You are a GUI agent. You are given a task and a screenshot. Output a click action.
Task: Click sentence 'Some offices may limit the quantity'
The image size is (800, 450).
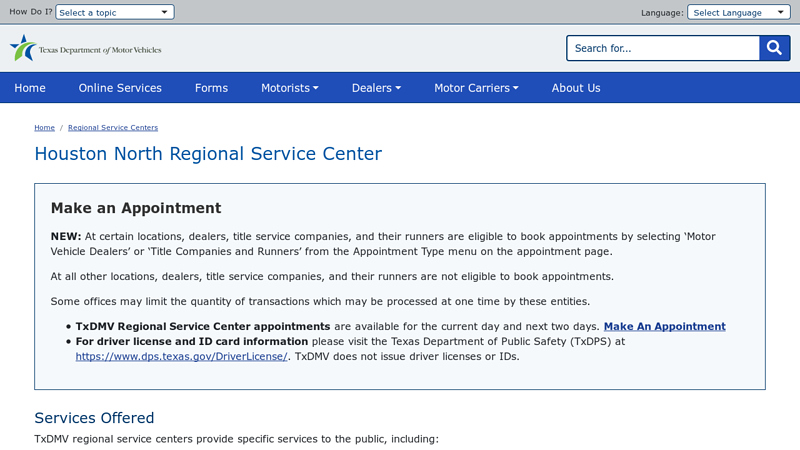(x=320, y=302)
